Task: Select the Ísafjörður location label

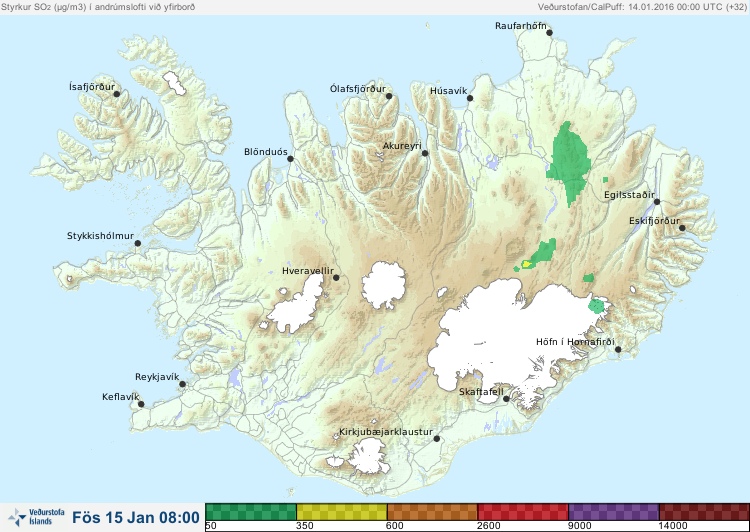Action: 92,87
